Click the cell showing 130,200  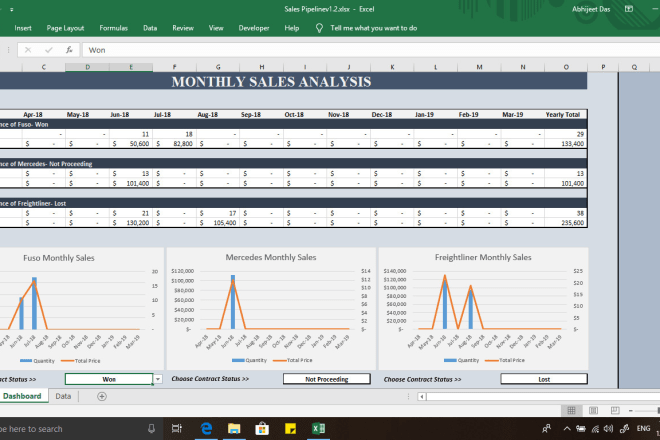click(x=131, y=223)
